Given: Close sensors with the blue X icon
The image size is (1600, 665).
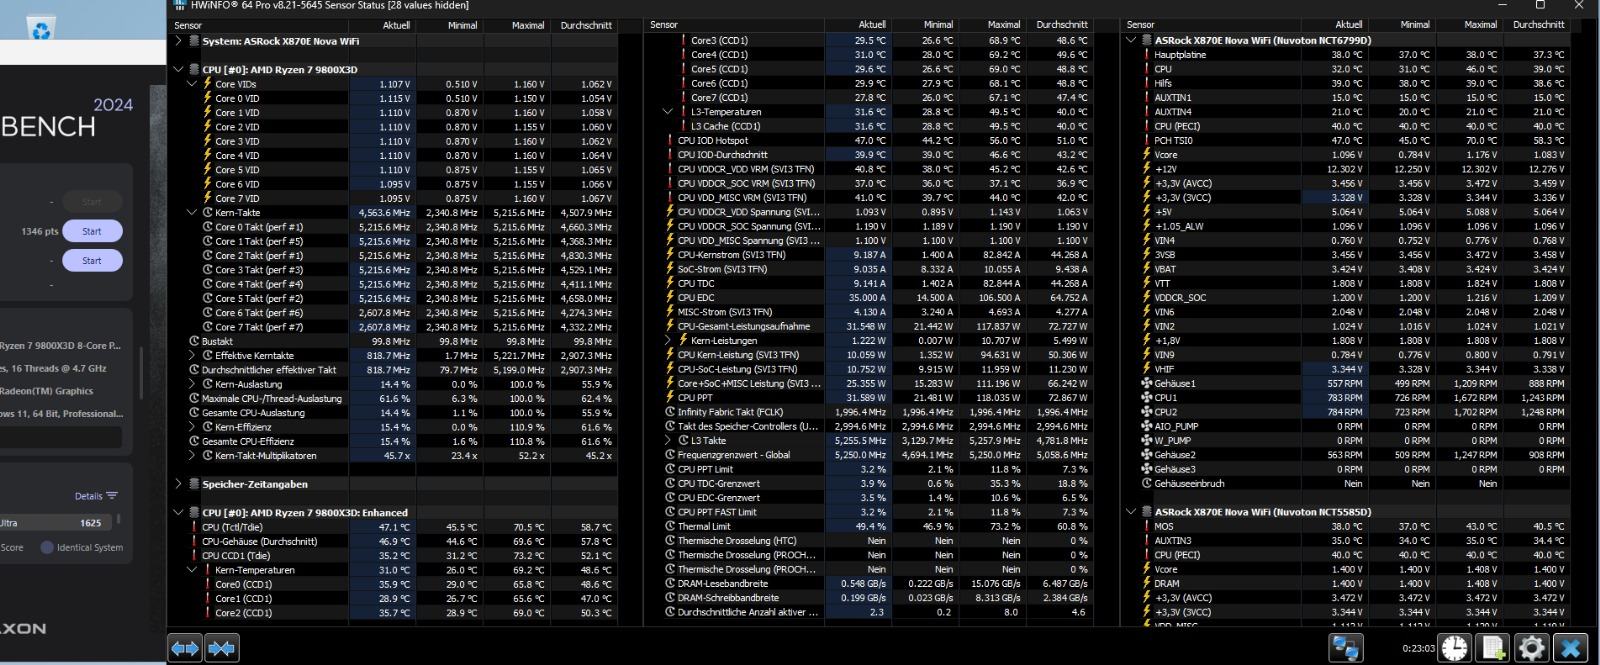Looking at the screenshot, I should 1570,648.
